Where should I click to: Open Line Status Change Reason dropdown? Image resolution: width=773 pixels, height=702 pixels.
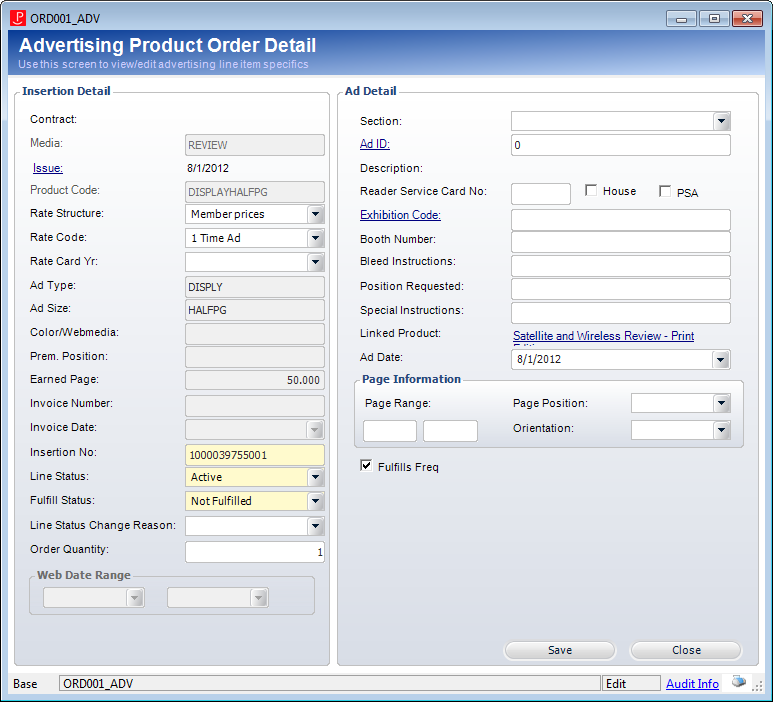(x=316, y=526)
